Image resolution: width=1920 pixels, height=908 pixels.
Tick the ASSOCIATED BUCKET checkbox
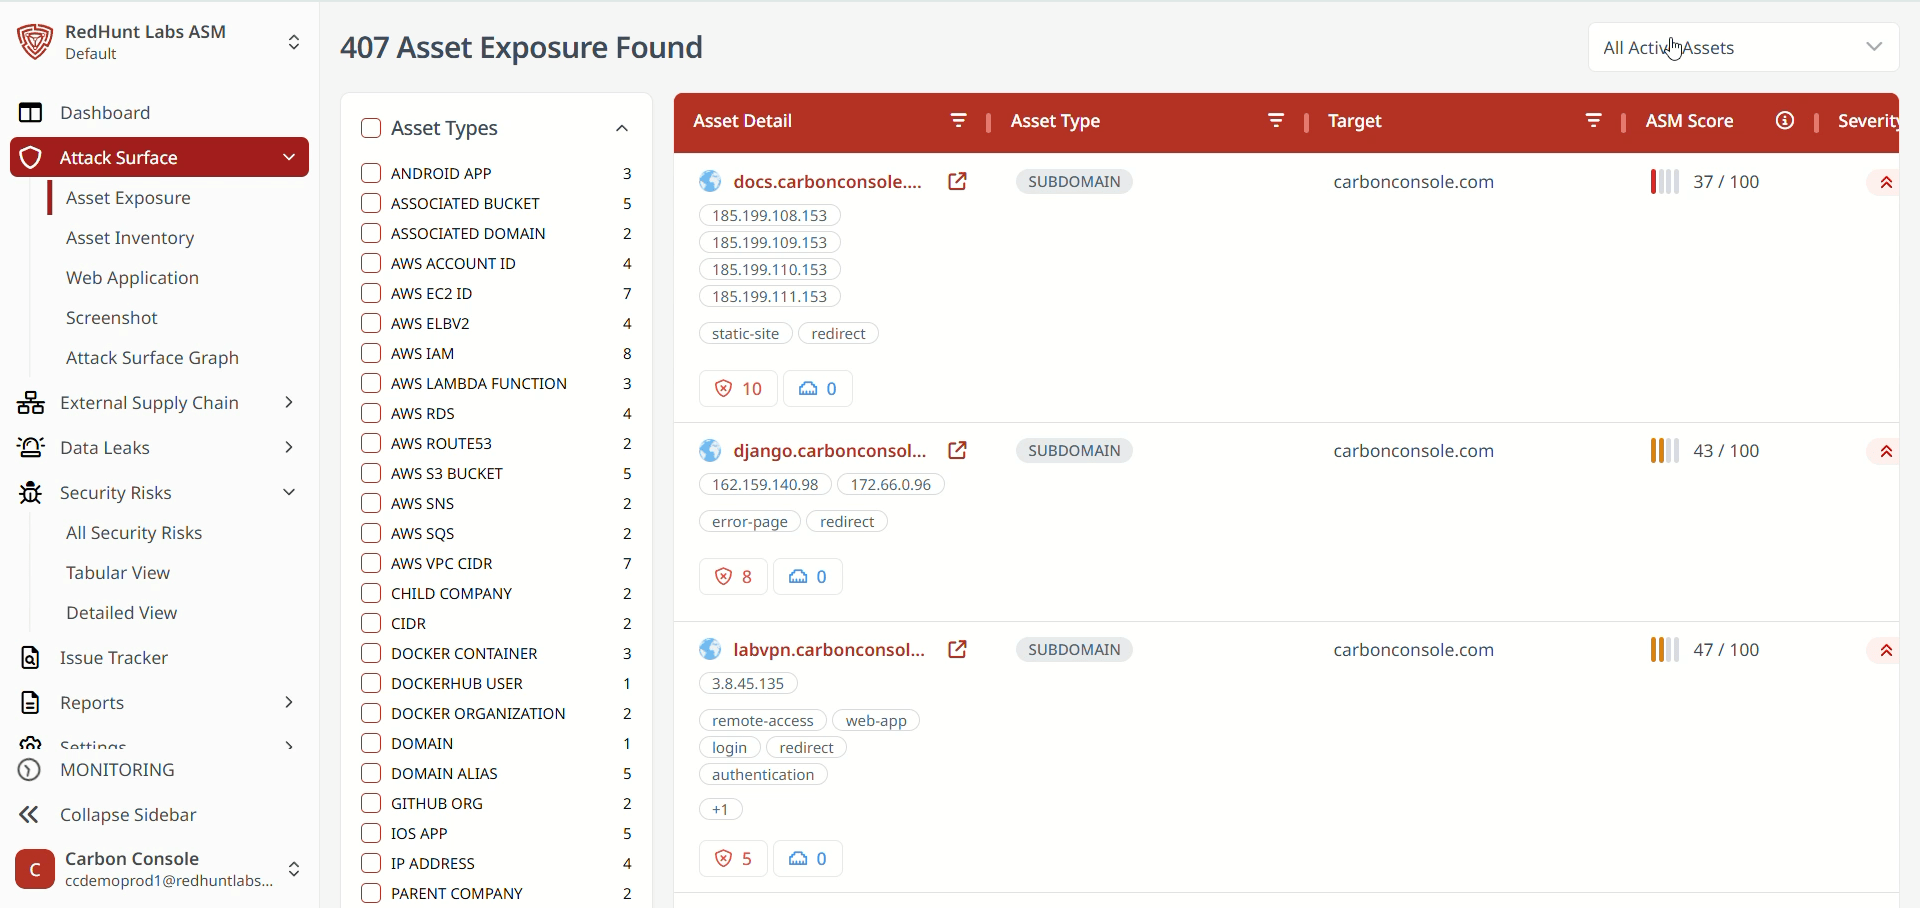pyautogui.click(x=371, y=203)
